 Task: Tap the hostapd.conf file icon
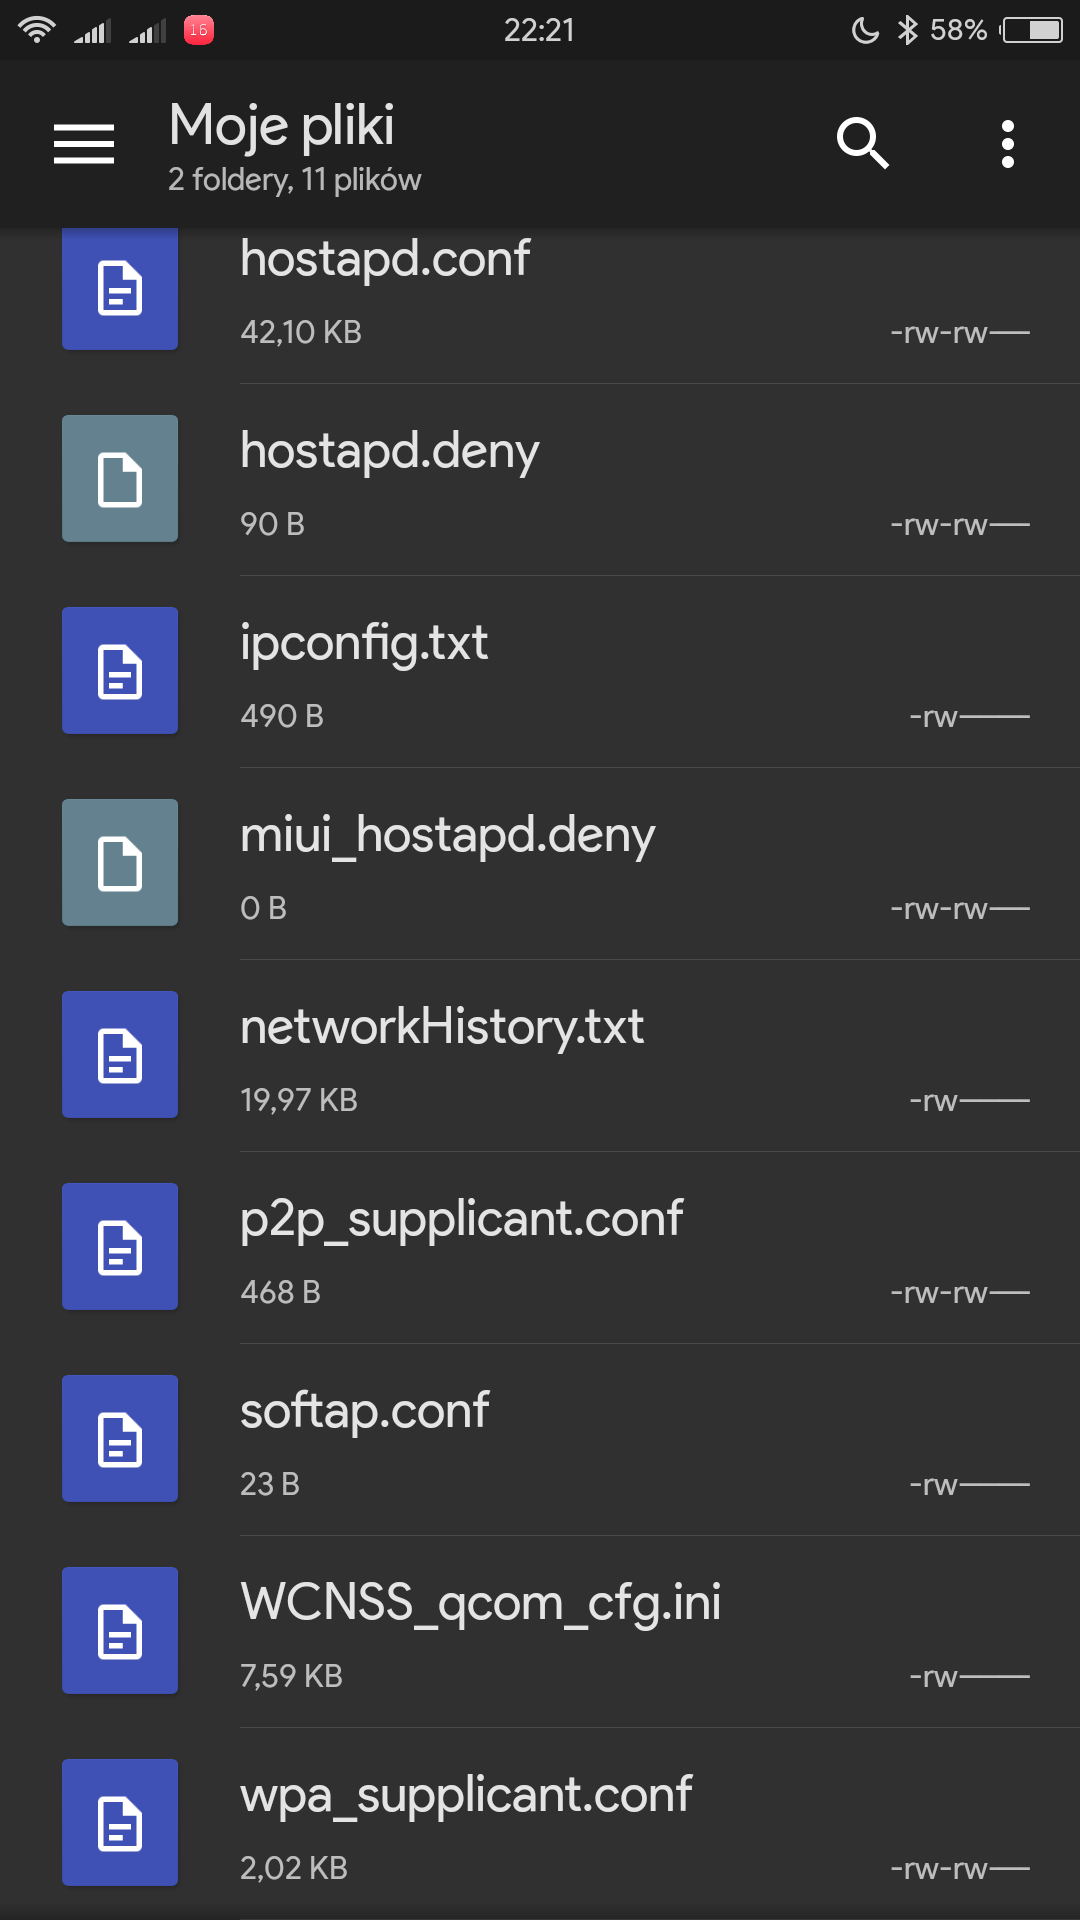click(x=120, y=288)
